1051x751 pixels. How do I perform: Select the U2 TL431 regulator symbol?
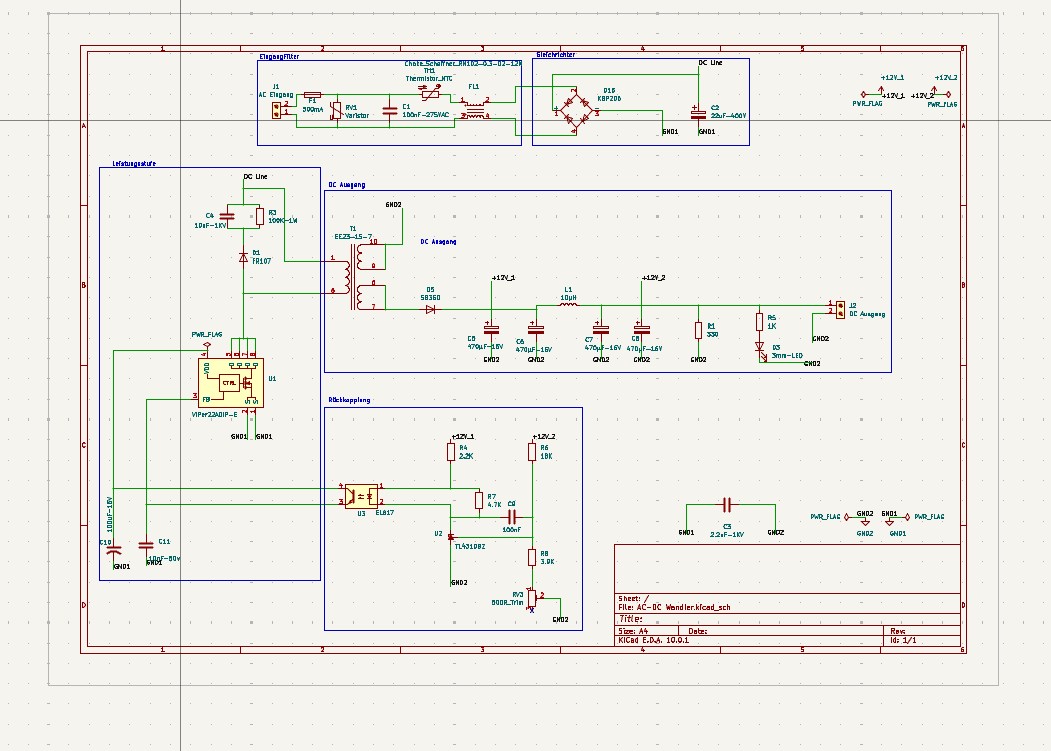pos(450,536)
